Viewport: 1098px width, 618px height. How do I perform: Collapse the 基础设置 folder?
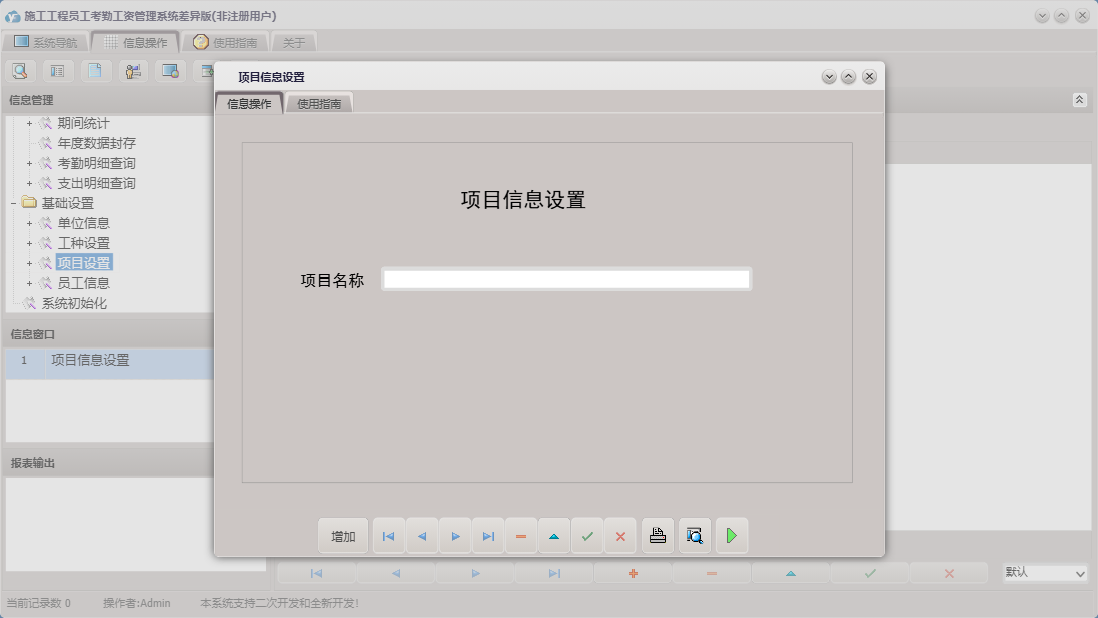coord(14,202)
